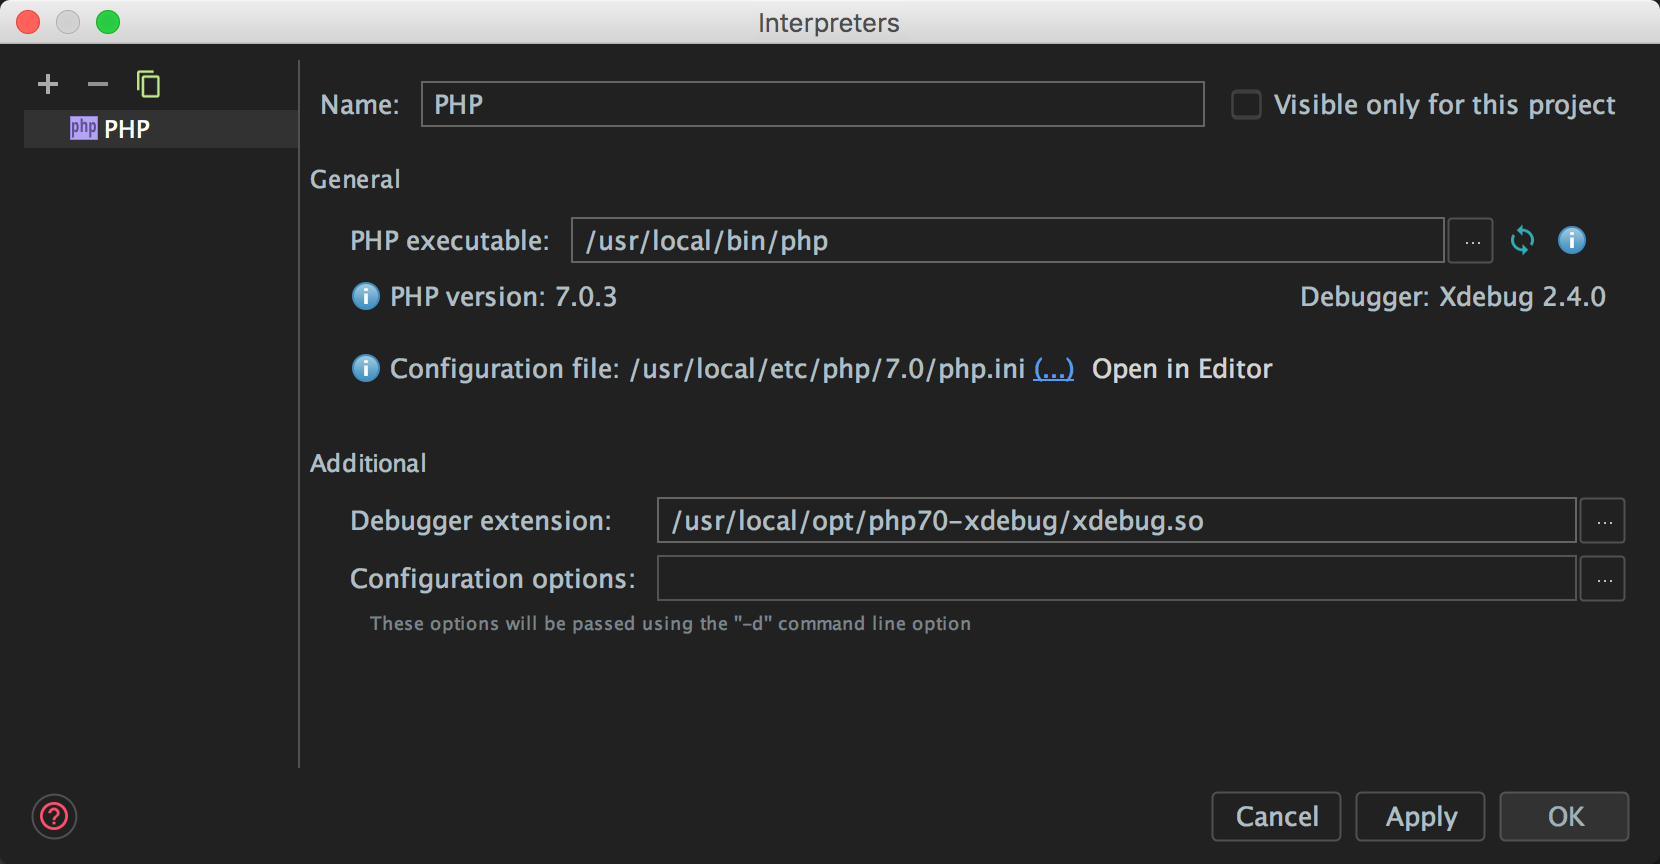Screen dimensions: 1660x864
Task: Select PHP interpreter in the list
Action: pyautogui.click(x=160, y=129)
